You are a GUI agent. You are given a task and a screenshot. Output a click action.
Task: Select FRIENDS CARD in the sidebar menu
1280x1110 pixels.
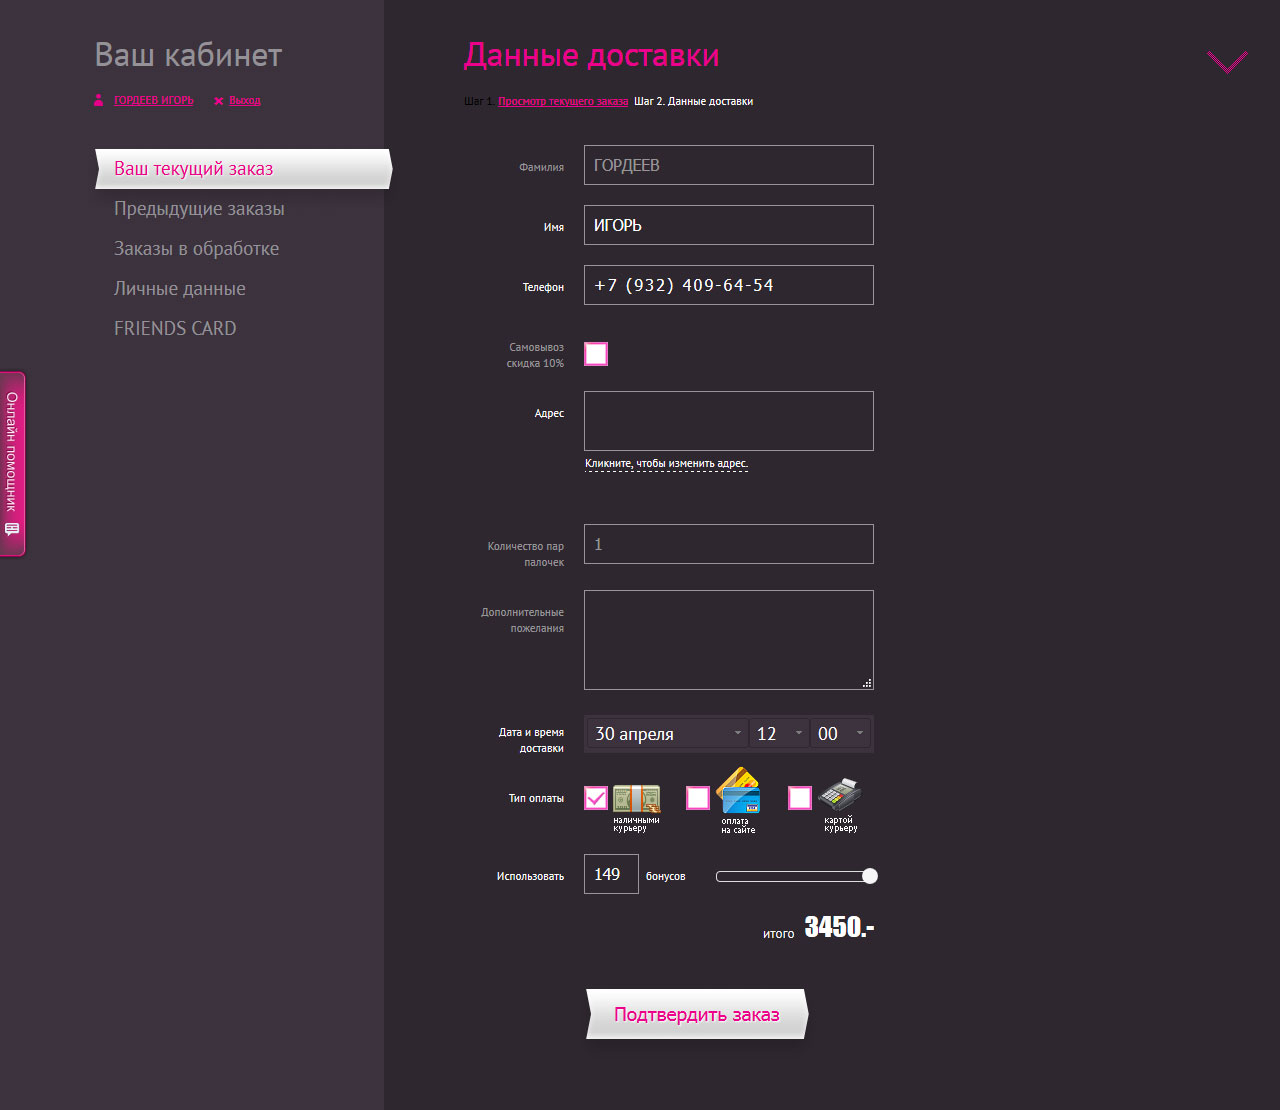click(x=175, y=329)
